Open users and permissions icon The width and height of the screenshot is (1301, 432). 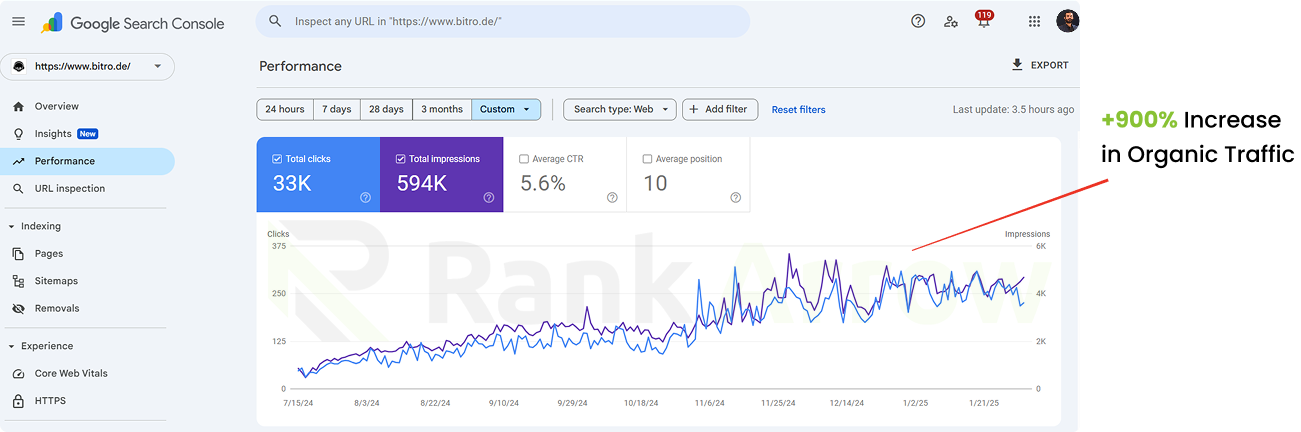click(951, 21)
